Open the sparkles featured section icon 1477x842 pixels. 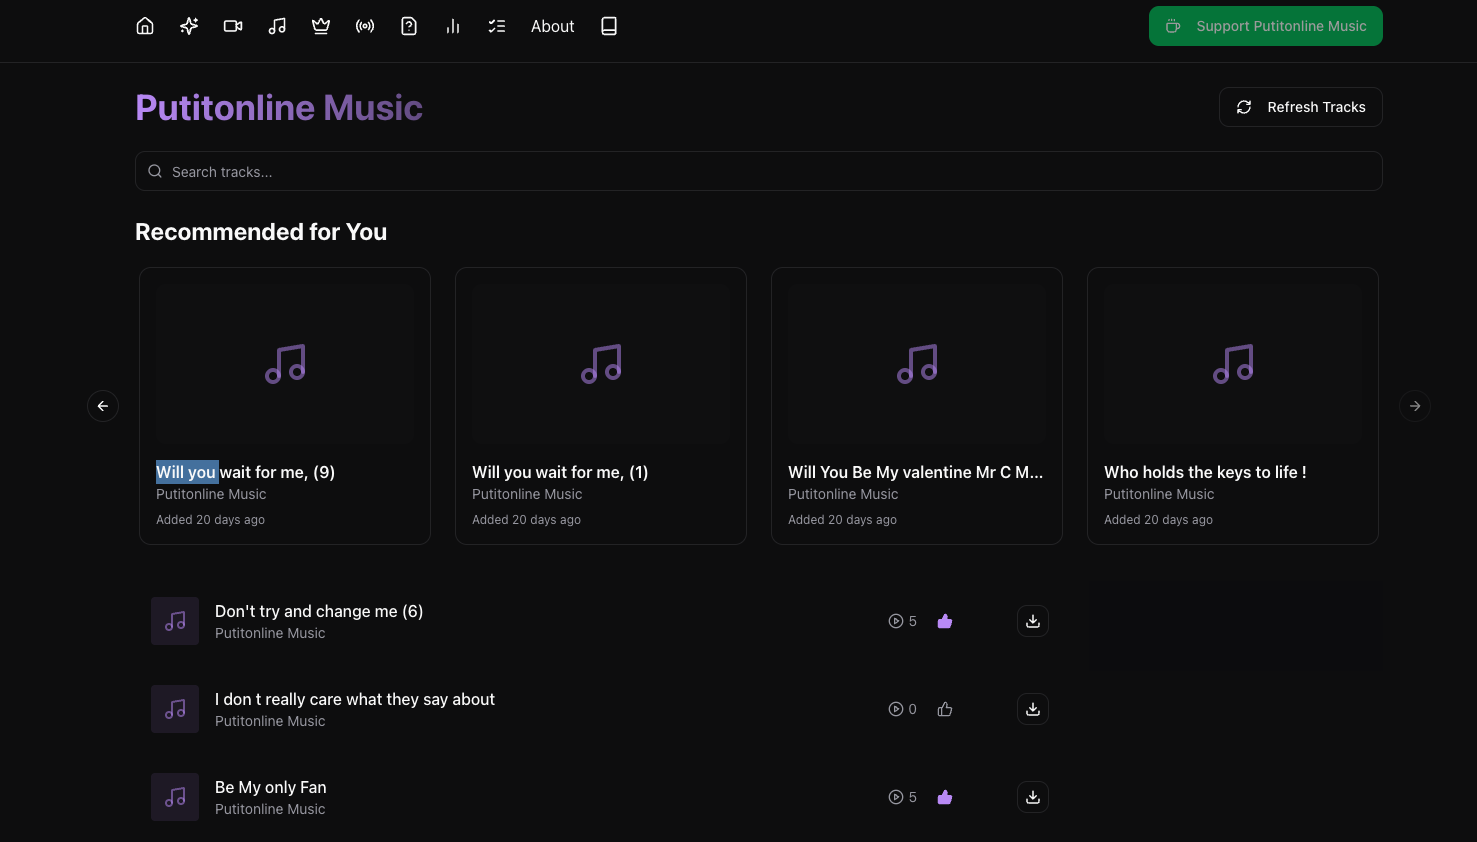click(189, 26)
